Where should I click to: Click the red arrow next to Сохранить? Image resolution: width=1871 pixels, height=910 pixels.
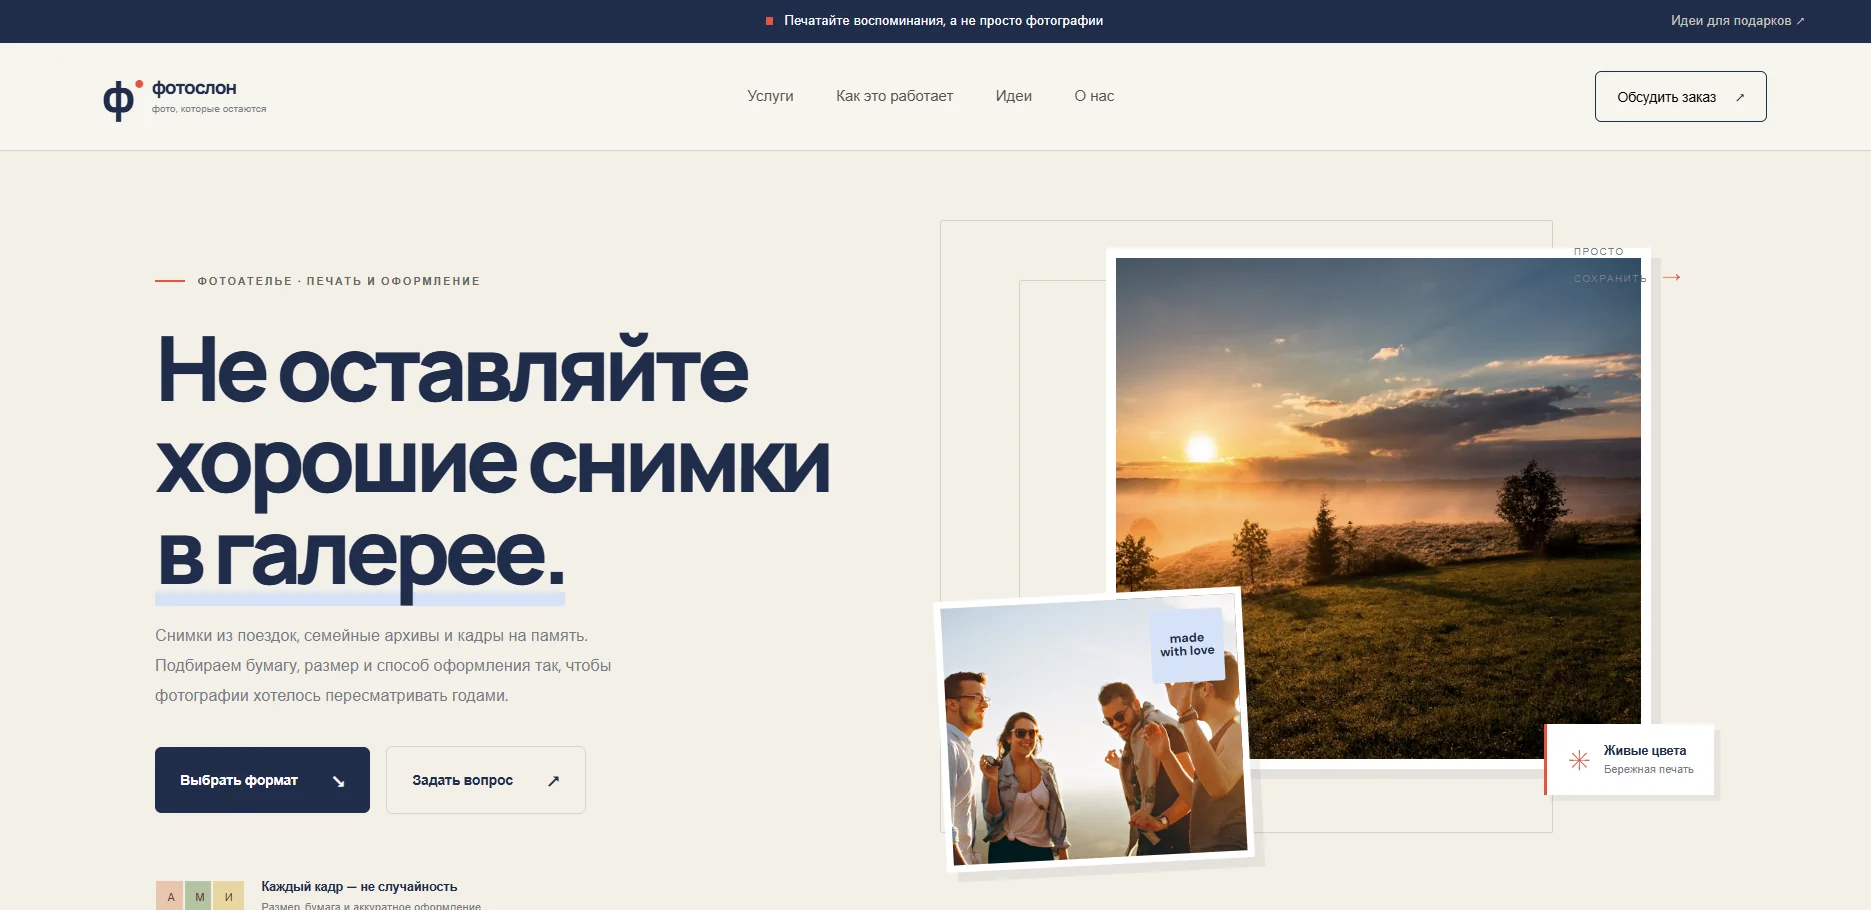click(1671, 277)
